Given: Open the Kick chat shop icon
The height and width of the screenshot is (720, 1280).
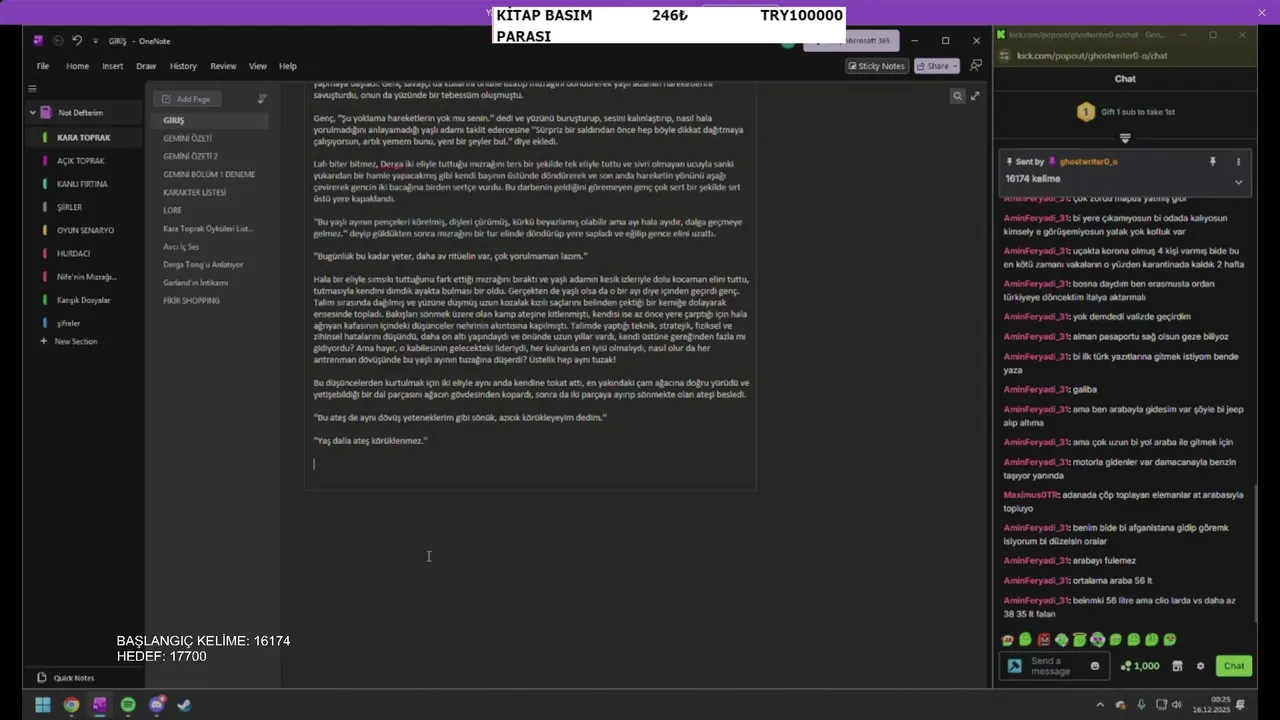Looking at the screenshot, I should coord(1177,666).
